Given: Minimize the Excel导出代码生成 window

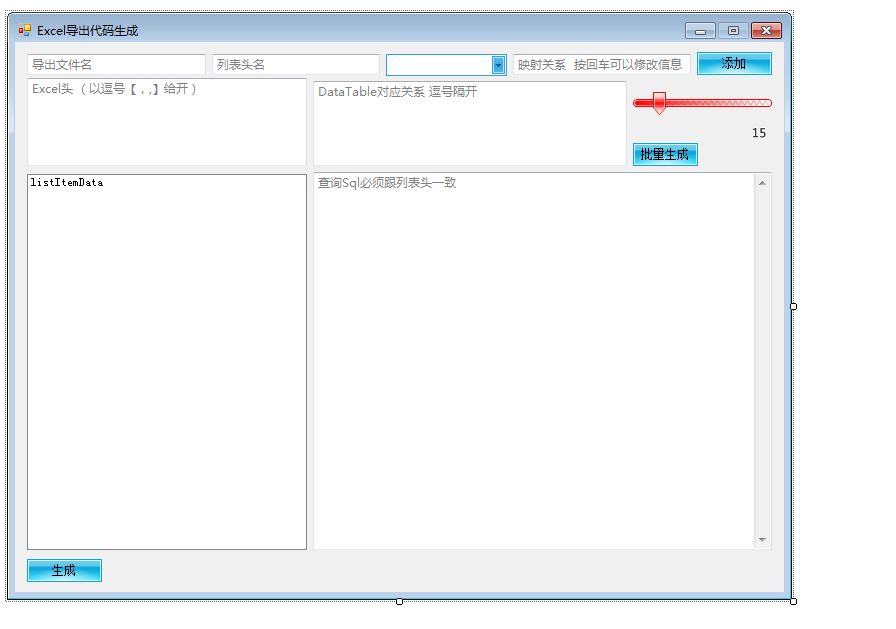Looking at the screenshot, I should (700, 31).
